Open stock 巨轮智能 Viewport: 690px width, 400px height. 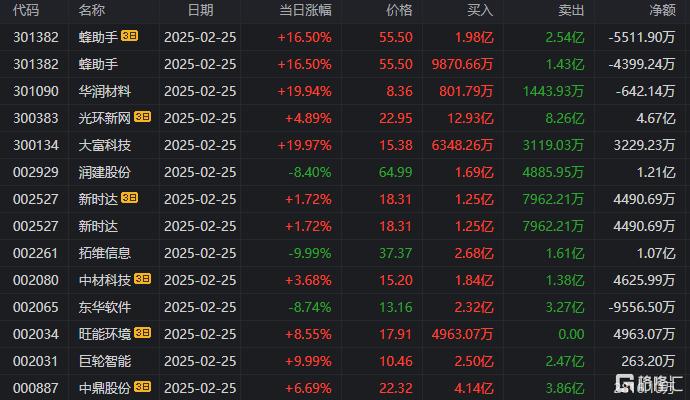coord(105,361)
